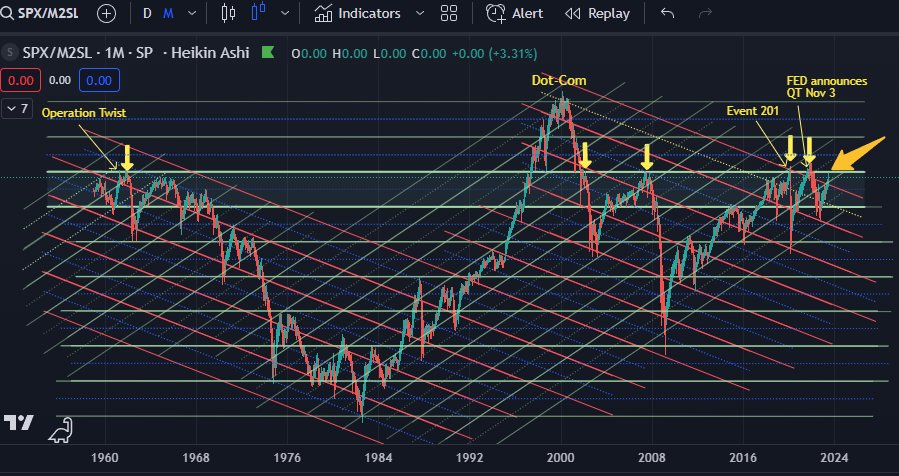899x476 pixels.
Task: Click the 1992 label on the time axis
Action: tap(470, 457)
